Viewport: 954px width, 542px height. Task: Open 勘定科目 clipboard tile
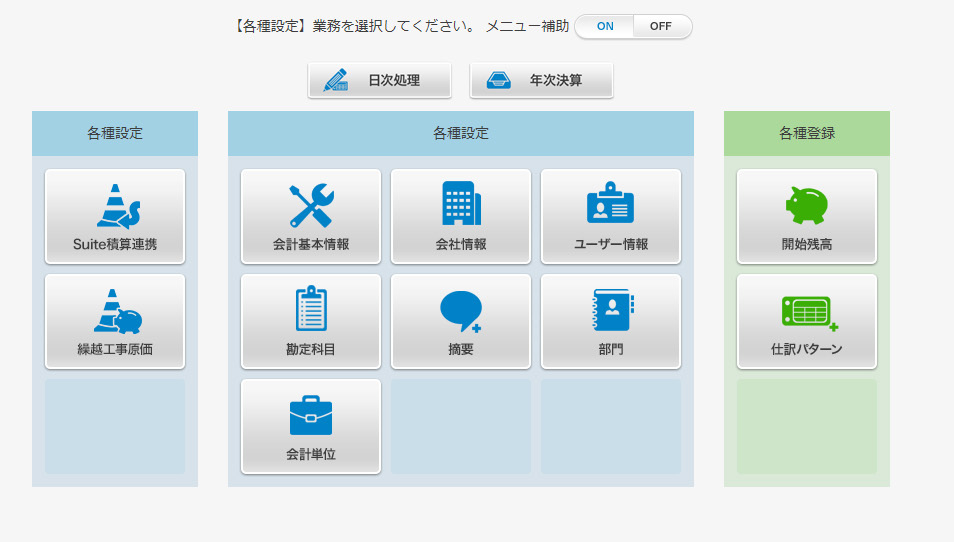tap(311, 321)
